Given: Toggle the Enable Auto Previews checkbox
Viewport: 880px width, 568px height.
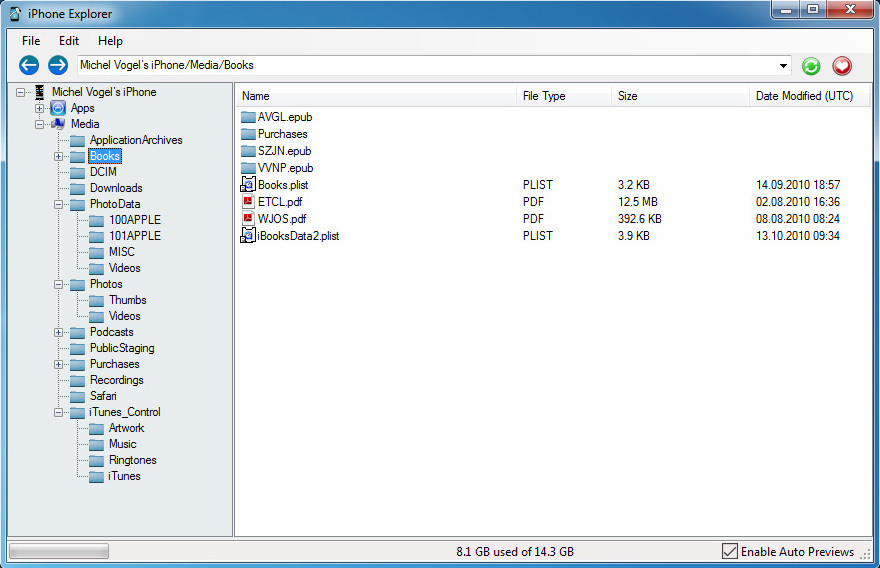Looking at the screenshot, I should (x=730, y=551).
